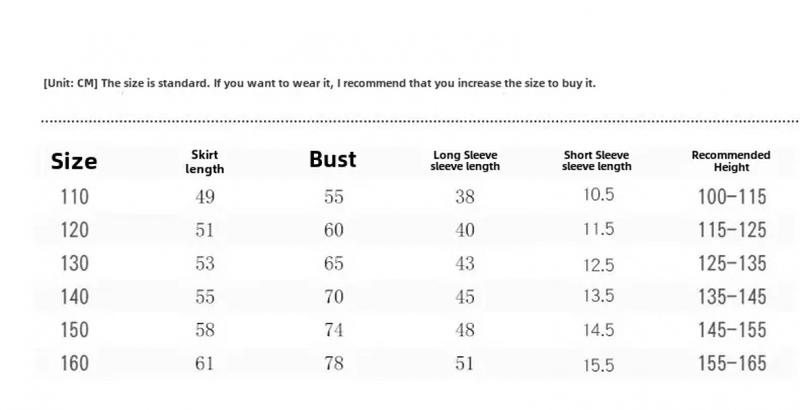
Task: Click long sleeve value 43
Action: coord(465,264)
